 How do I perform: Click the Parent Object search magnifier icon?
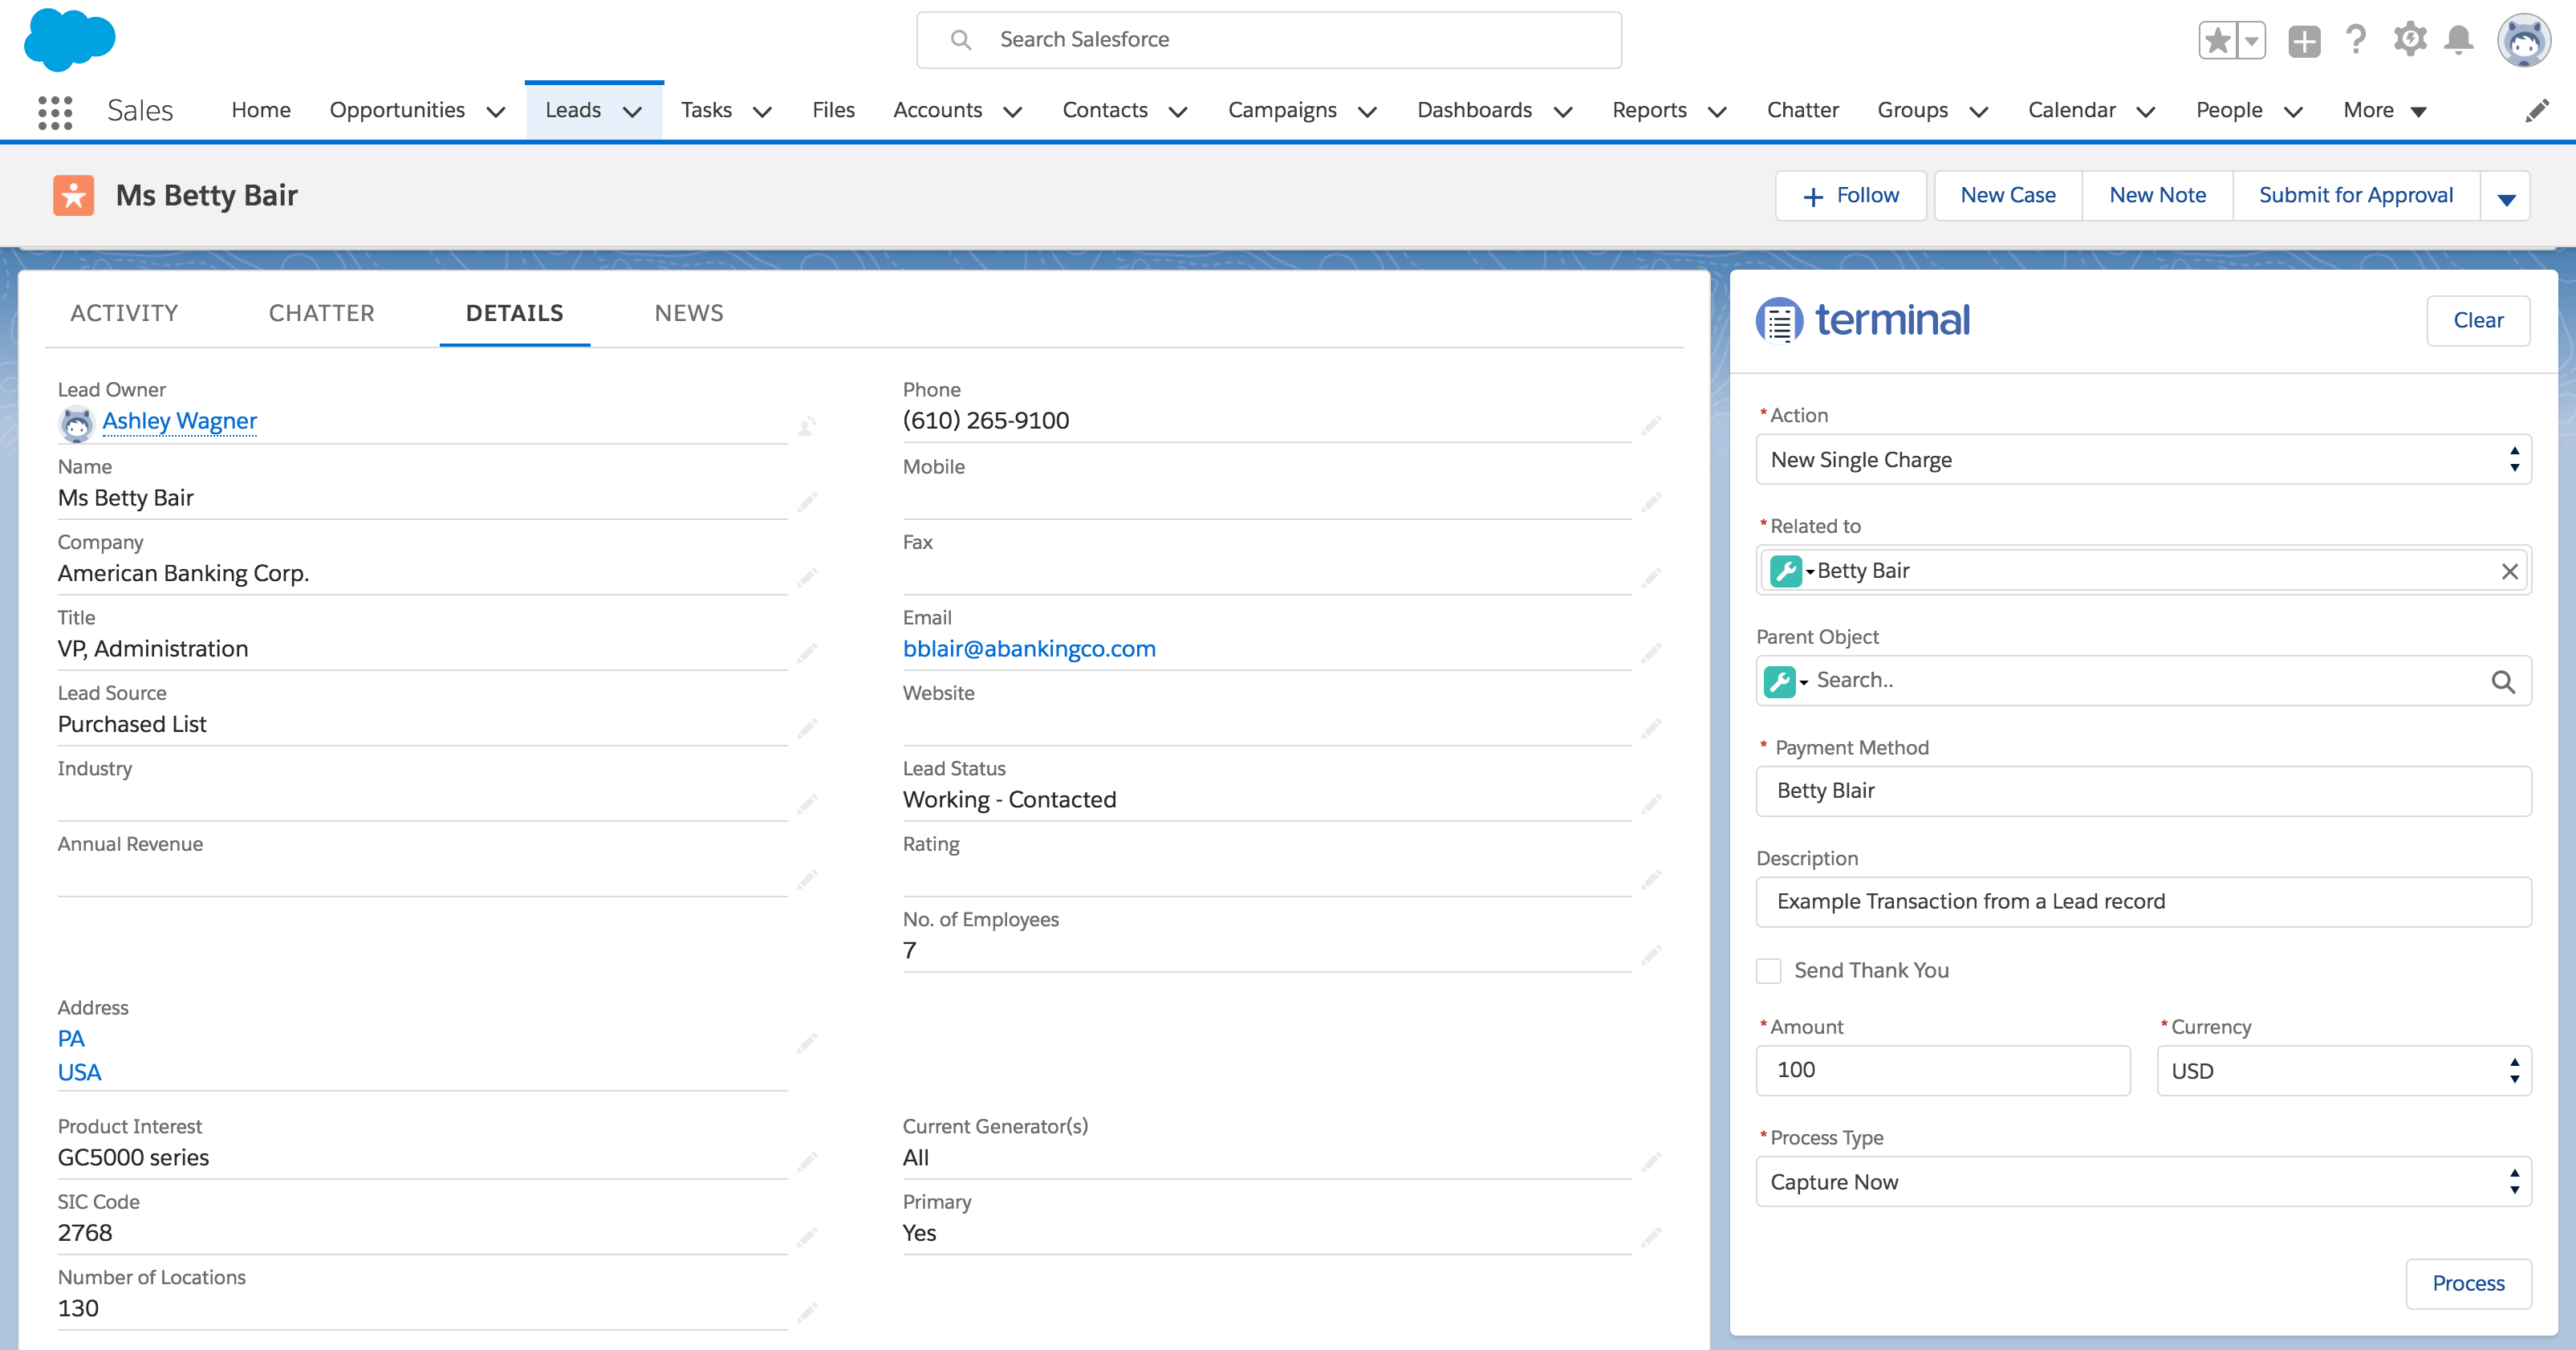[2503, 682]
